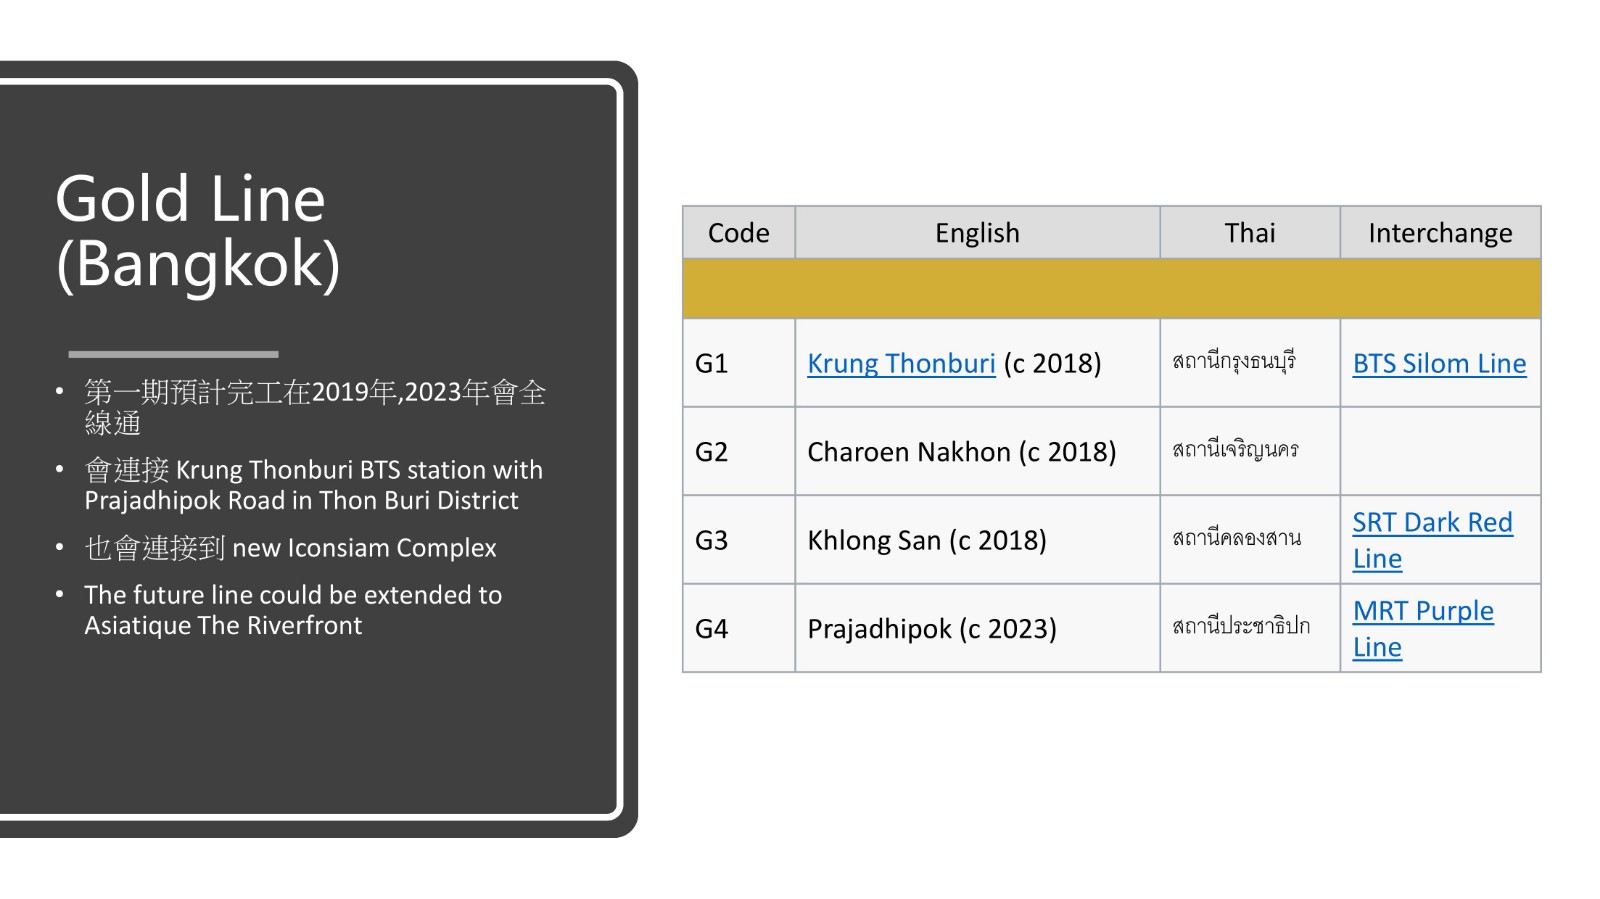Viewport: 1600px width, 899px height.
Task: Click the Interchange column header
Action: [x=1439, y=233]
